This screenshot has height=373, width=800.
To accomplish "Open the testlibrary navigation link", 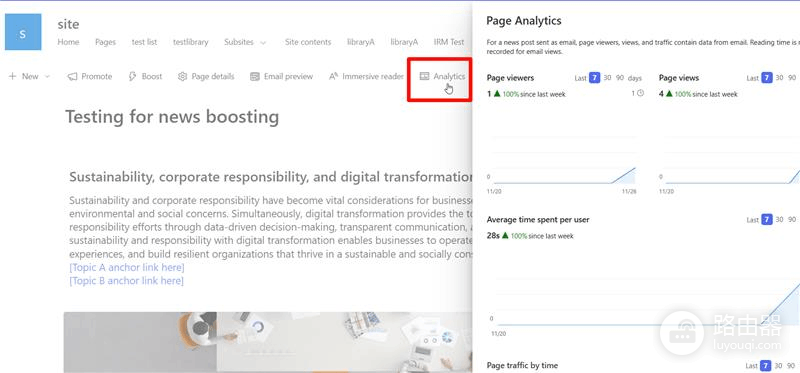I will tap(191, 42).
